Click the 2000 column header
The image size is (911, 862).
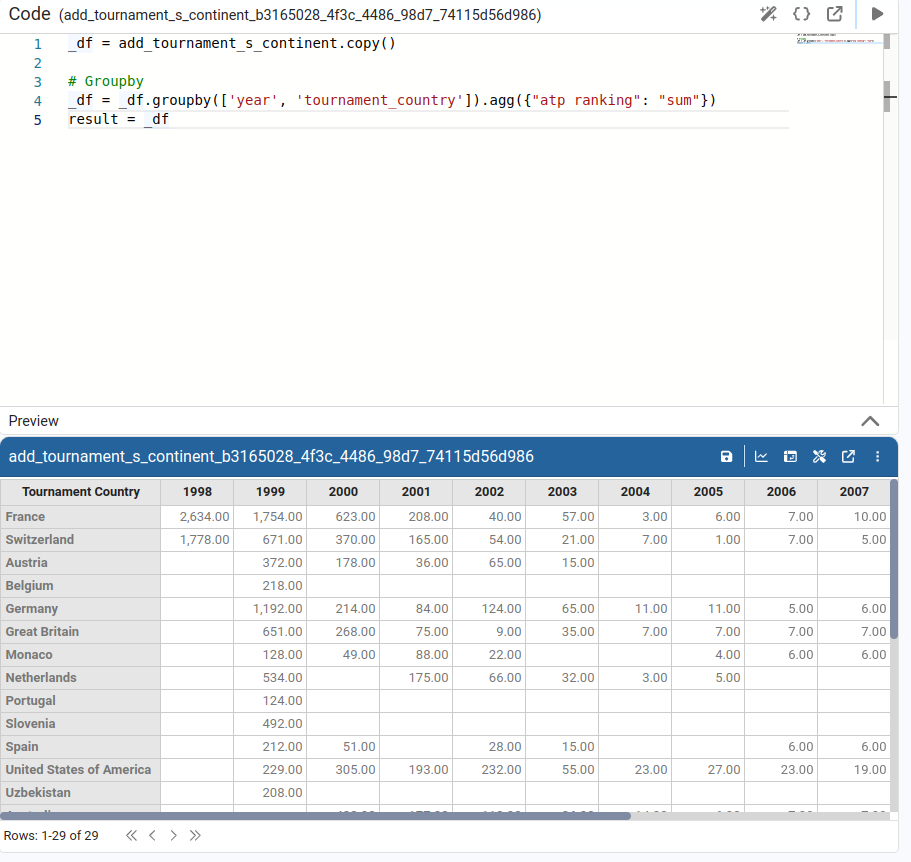tap(343, 492)
